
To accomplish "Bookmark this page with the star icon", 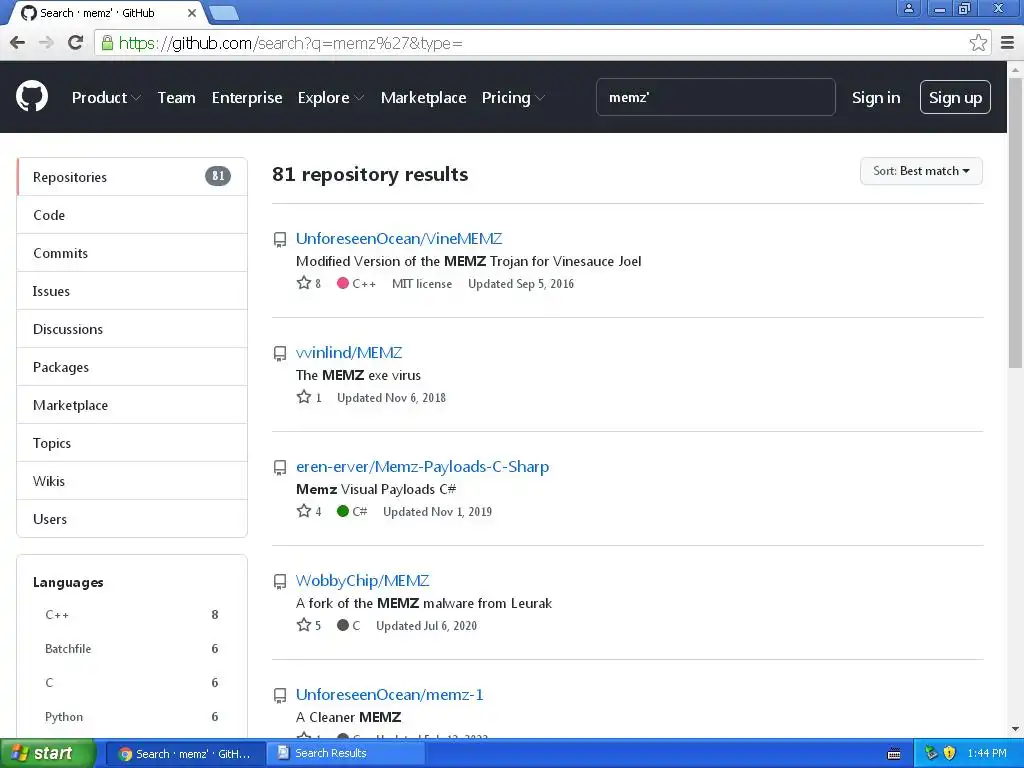I will (x=978, y=43).
